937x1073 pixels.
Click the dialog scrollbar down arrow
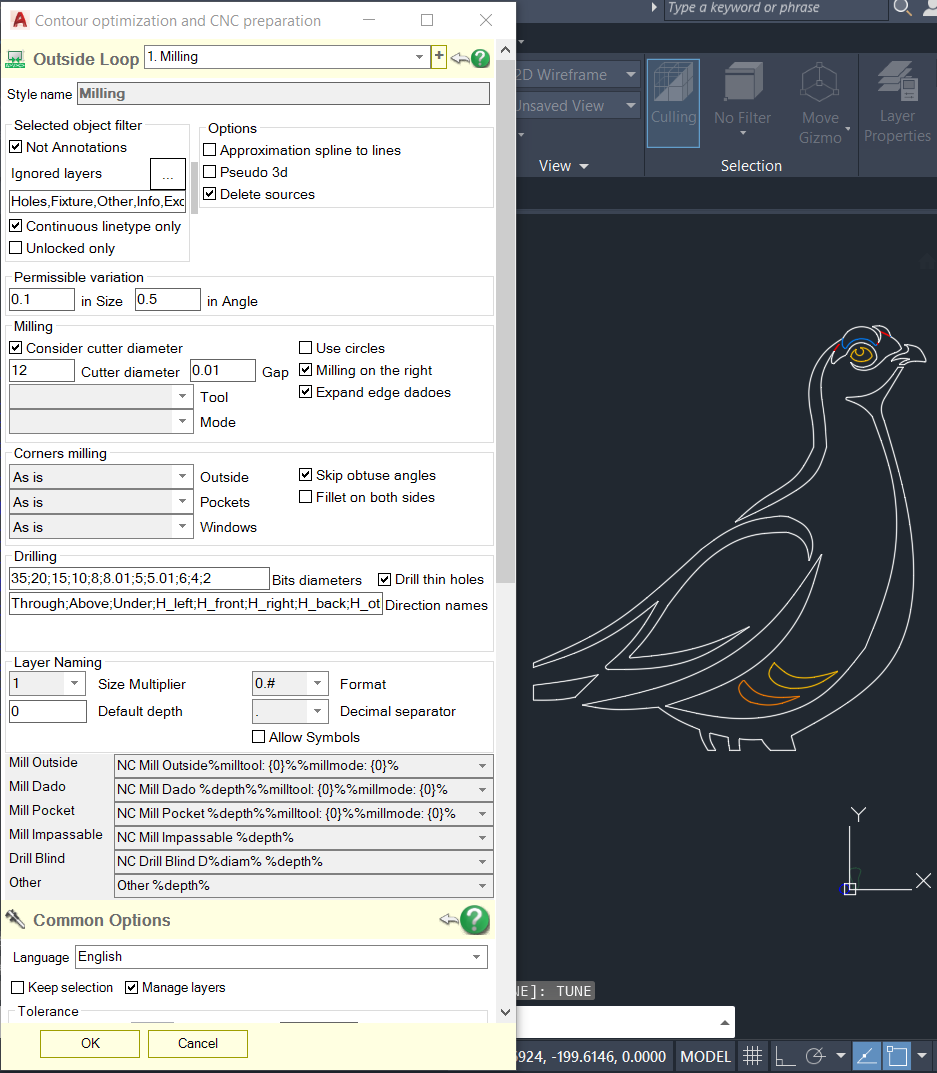tap(505, 1011)
